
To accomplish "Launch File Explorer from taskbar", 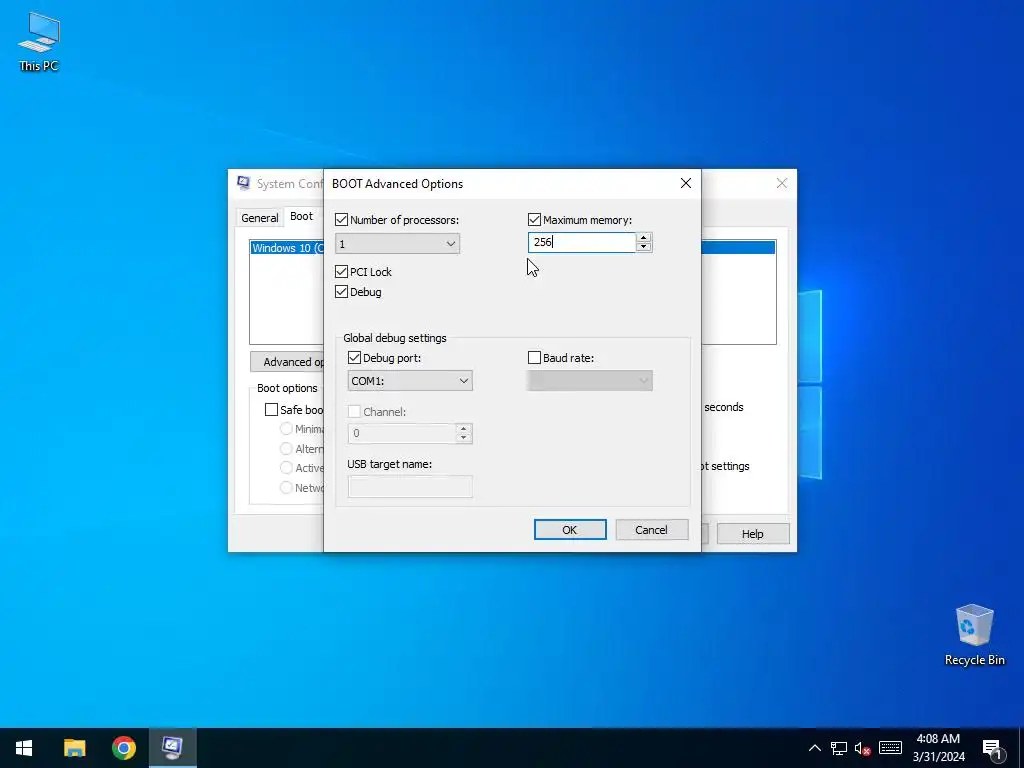I will 74,748.
